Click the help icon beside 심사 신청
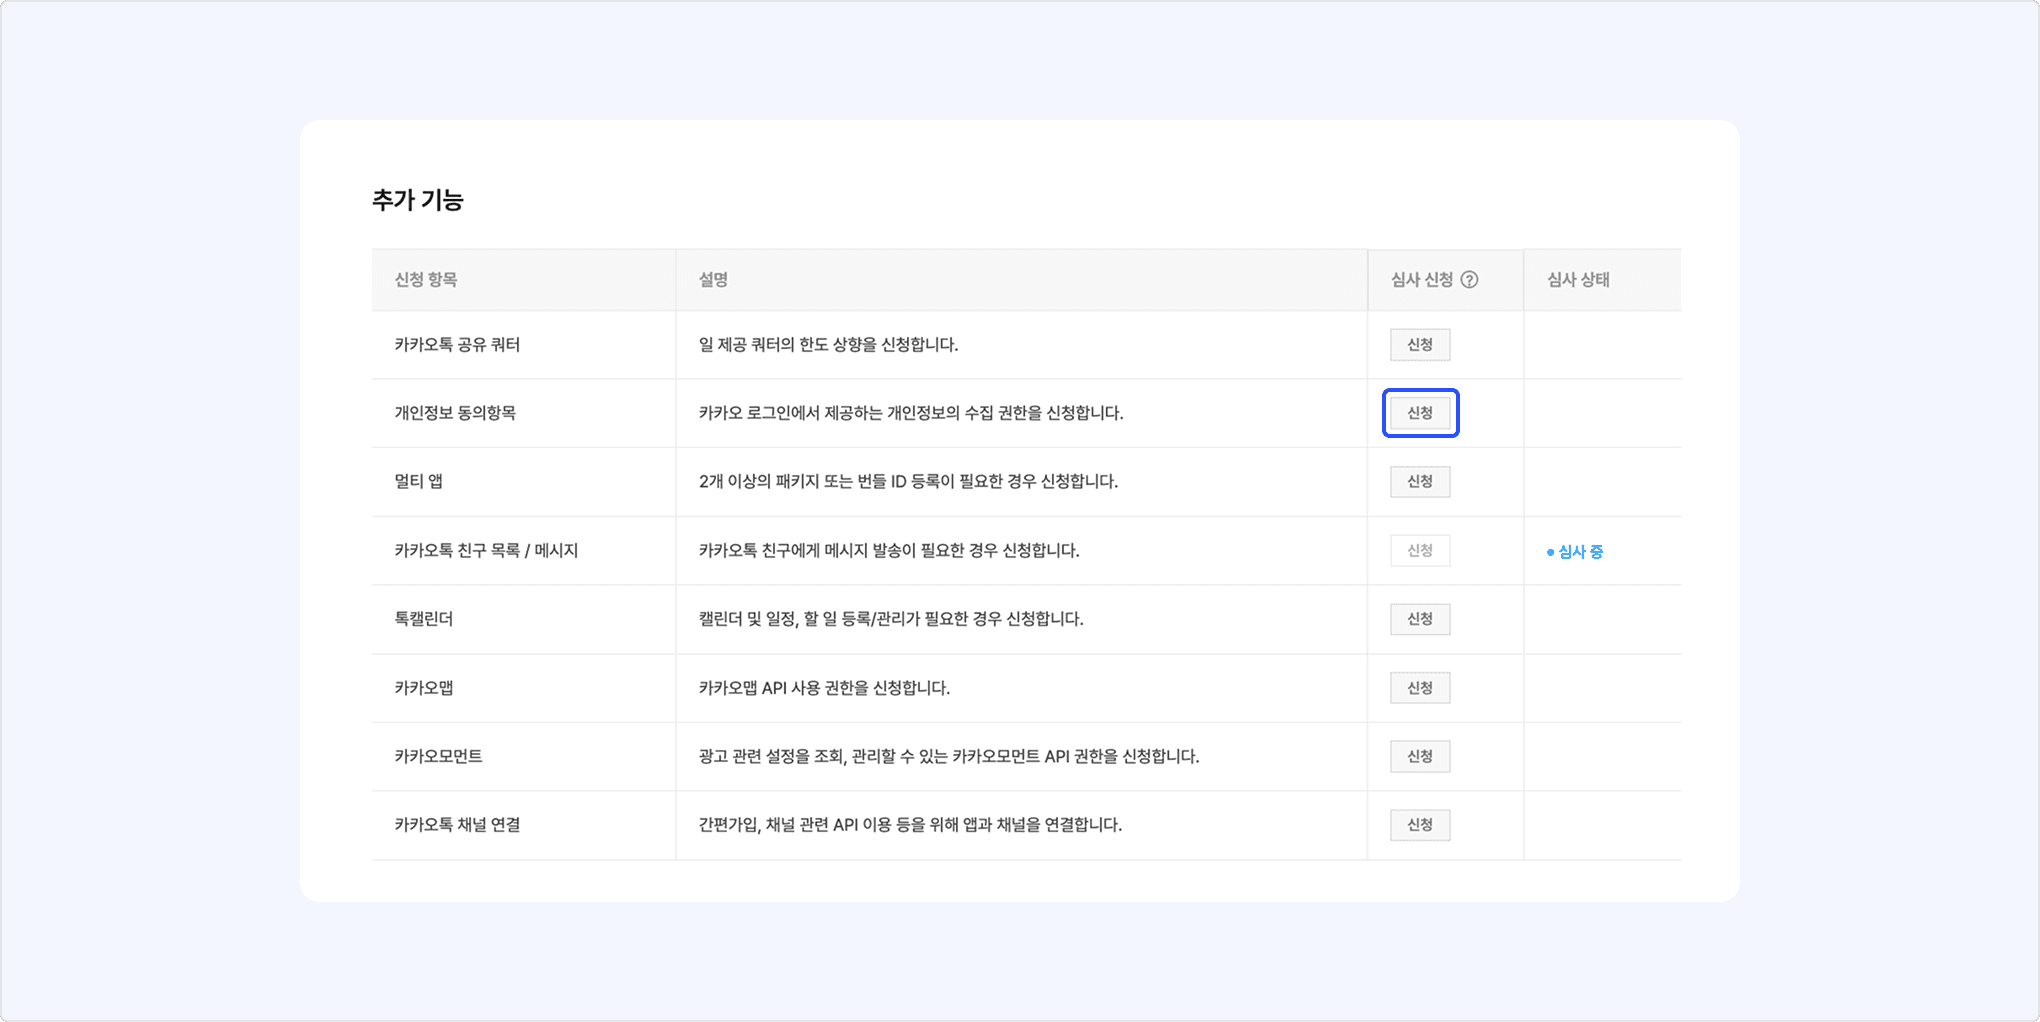The image size is (2040, 1022). coord(1469,280)
